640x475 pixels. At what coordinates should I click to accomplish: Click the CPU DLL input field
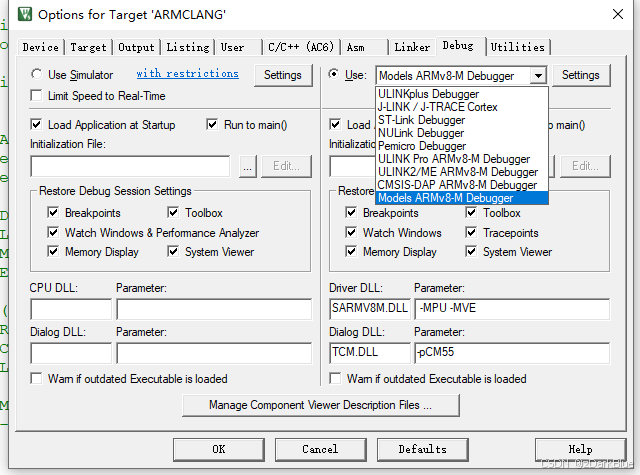71,309
